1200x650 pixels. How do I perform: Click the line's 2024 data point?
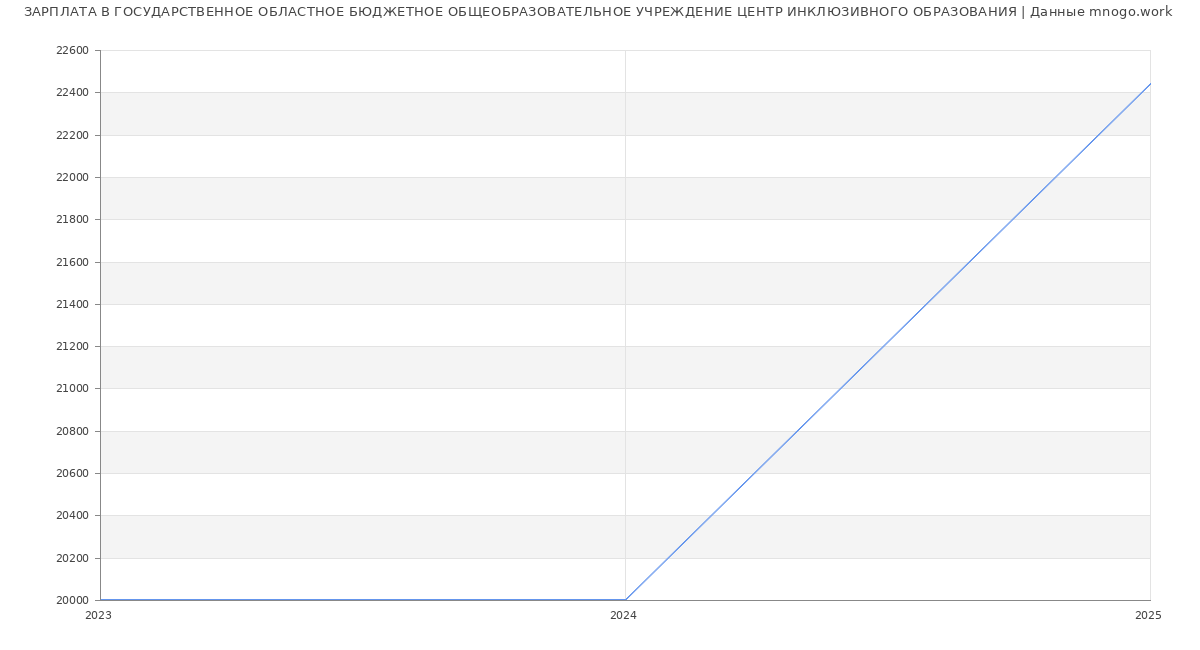click(x=625, y=600)
